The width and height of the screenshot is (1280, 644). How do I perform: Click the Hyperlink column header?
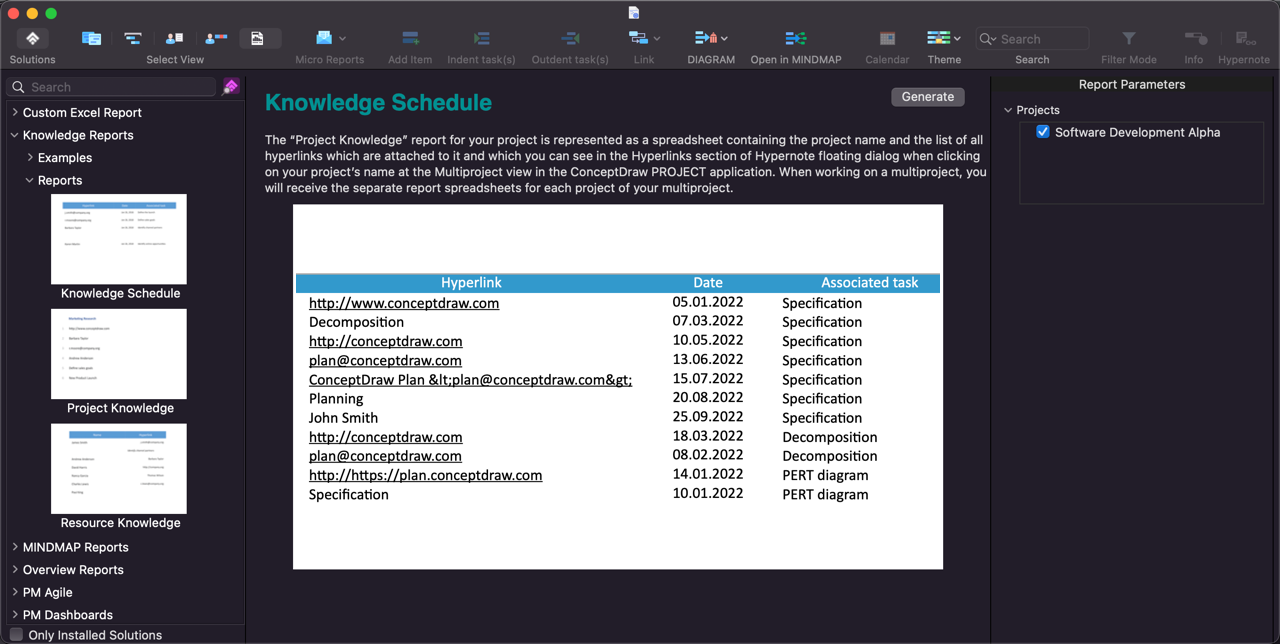click(471, 283)
